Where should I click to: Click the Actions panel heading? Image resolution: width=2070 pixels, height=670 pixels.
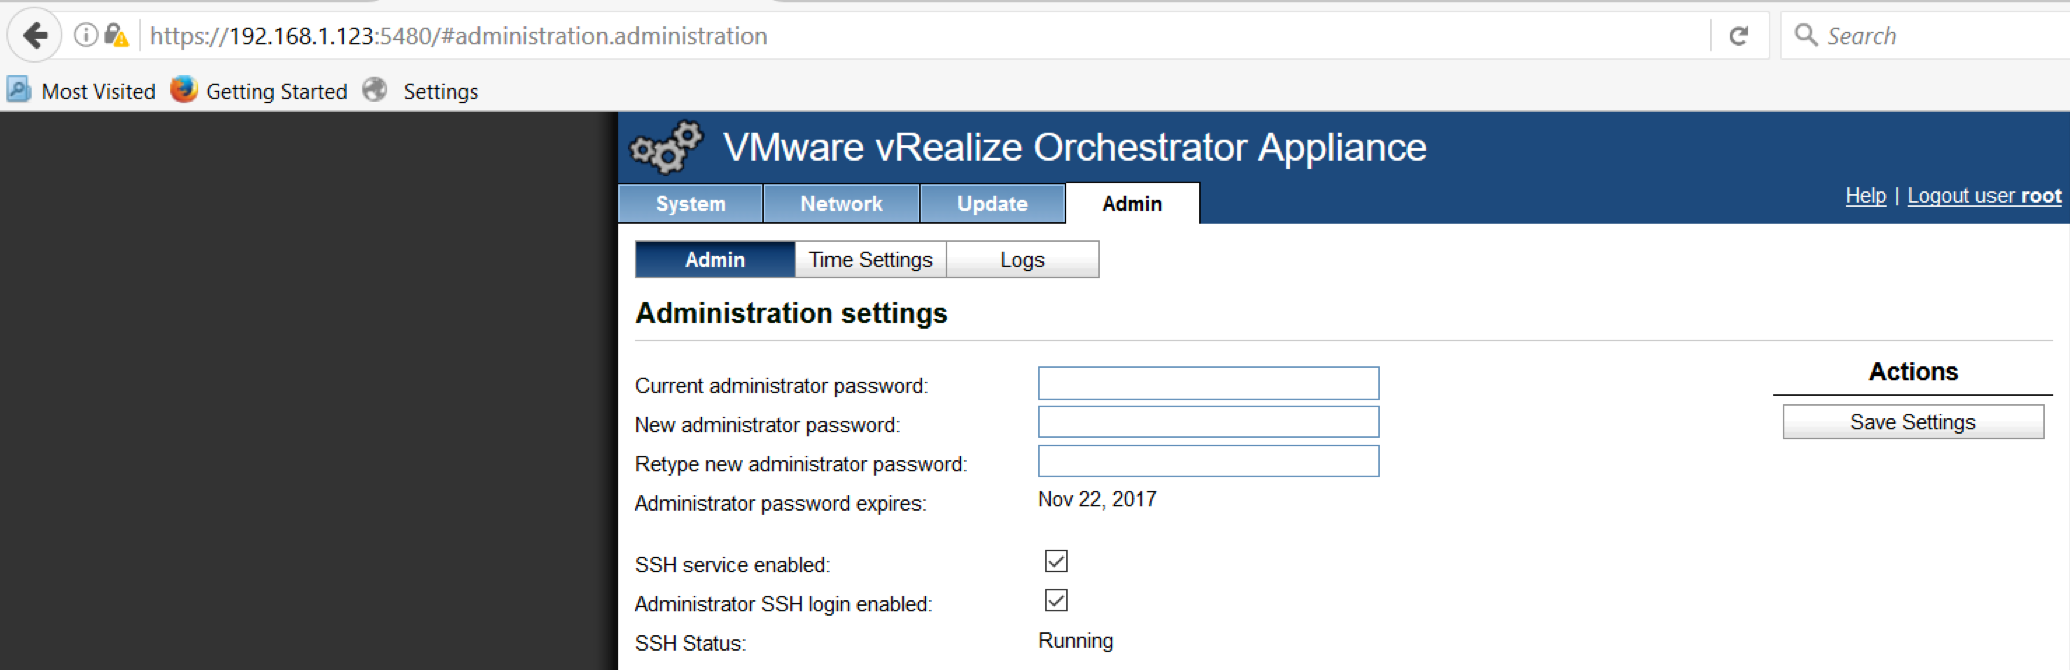[x=1913, y=371]
